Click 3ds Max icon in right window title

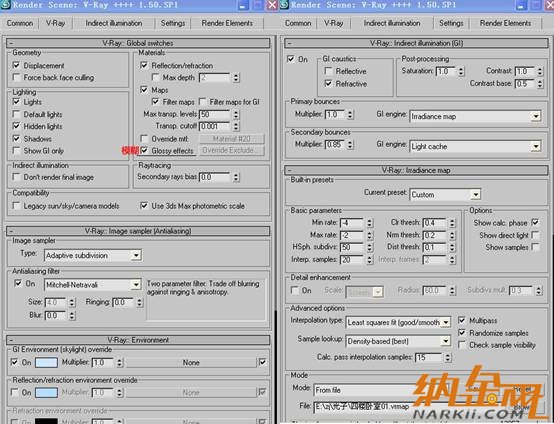[284, 5]
